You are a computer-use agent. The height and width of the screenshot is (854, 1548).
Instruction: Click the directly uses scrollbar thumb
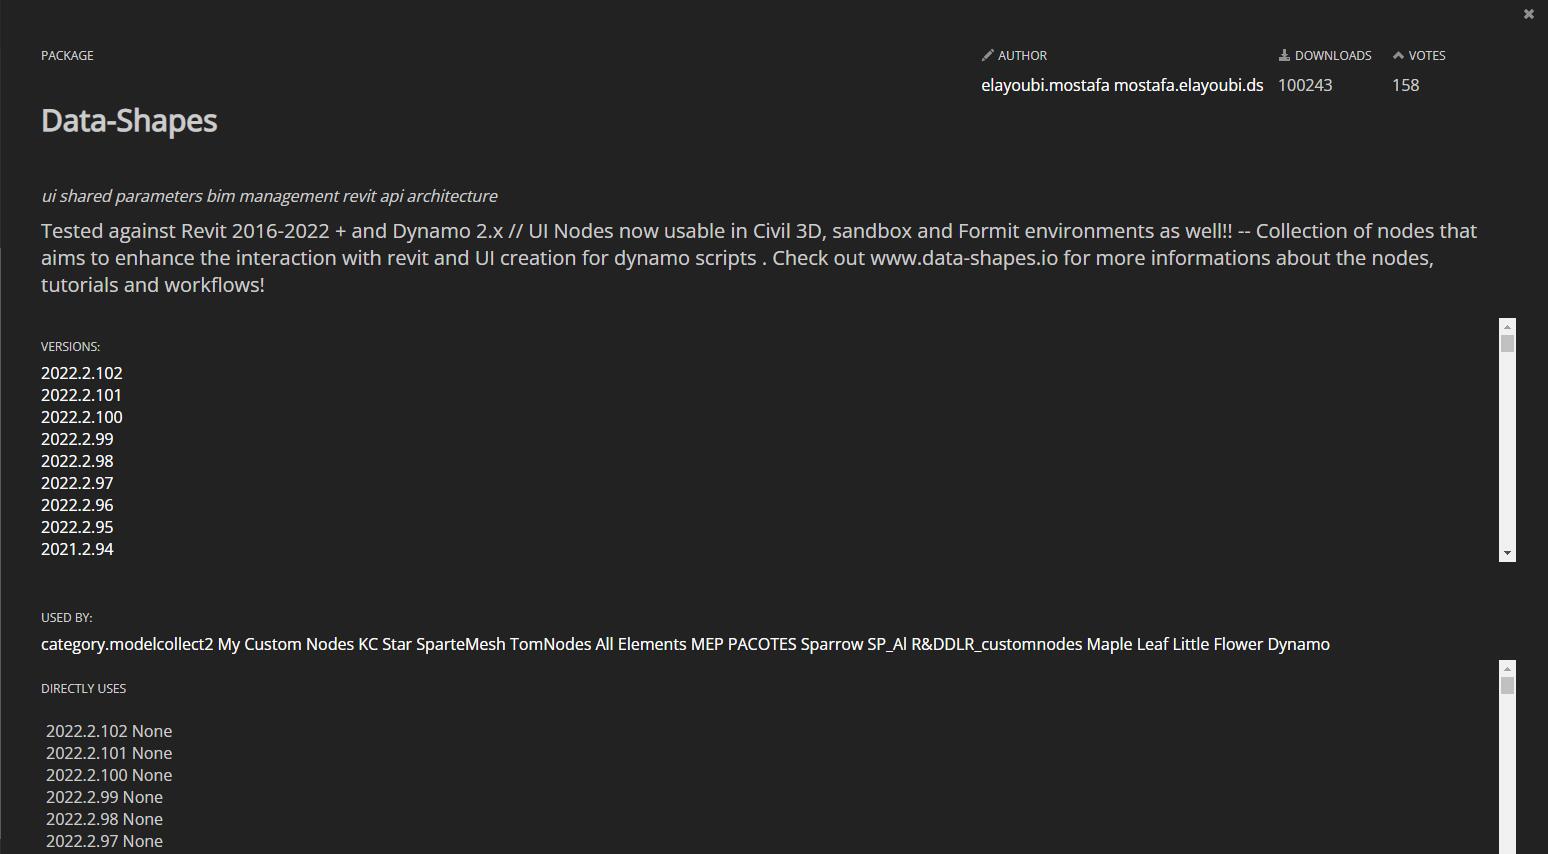pyautogui.click(x=1507, y=685)
